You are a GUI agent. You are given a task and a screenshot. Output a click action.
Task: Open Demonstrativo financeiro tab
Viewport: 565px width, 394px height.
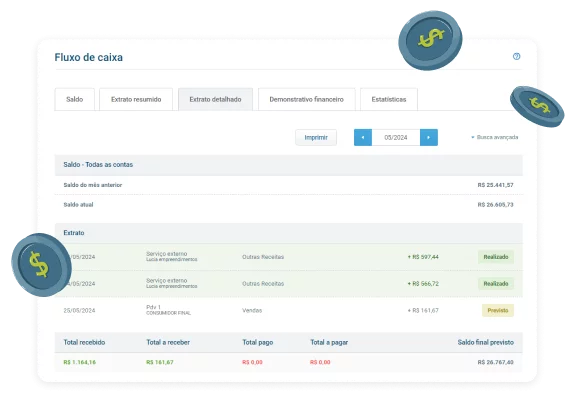point(307,99)
